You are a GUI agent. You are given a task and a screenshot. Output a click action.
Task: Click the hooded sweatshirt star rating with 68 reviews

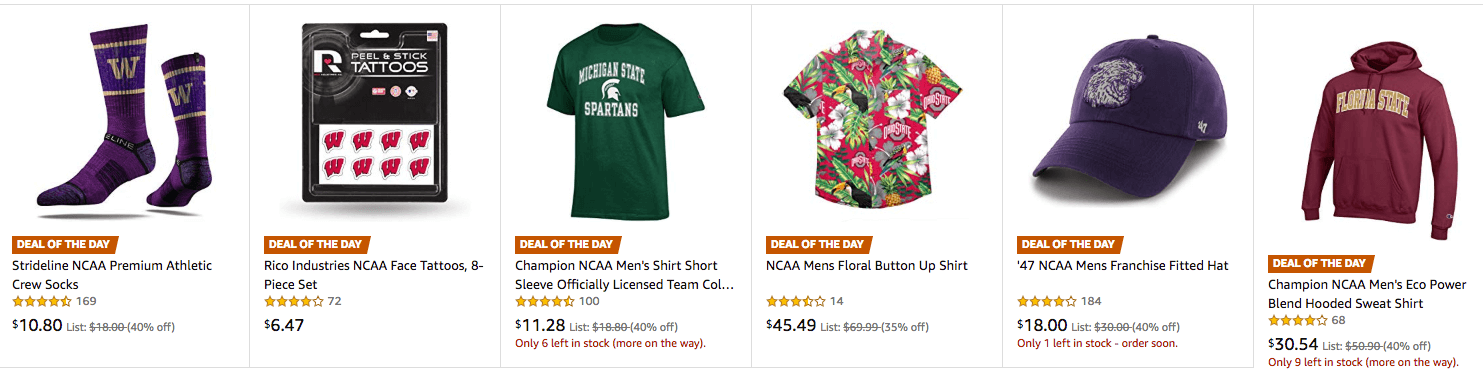1298,320
